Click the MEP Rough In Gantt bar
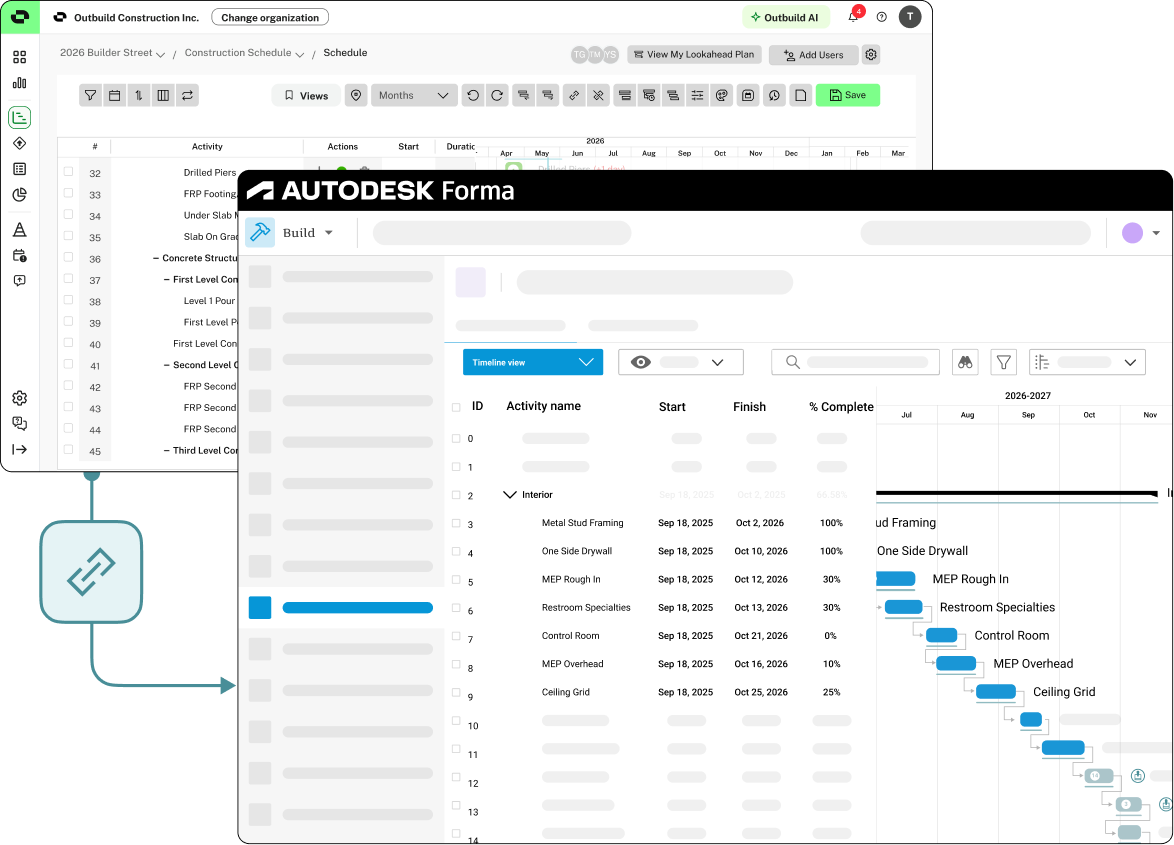The width and height of the screenshot is (1174, 845). (x=895, y=579)
